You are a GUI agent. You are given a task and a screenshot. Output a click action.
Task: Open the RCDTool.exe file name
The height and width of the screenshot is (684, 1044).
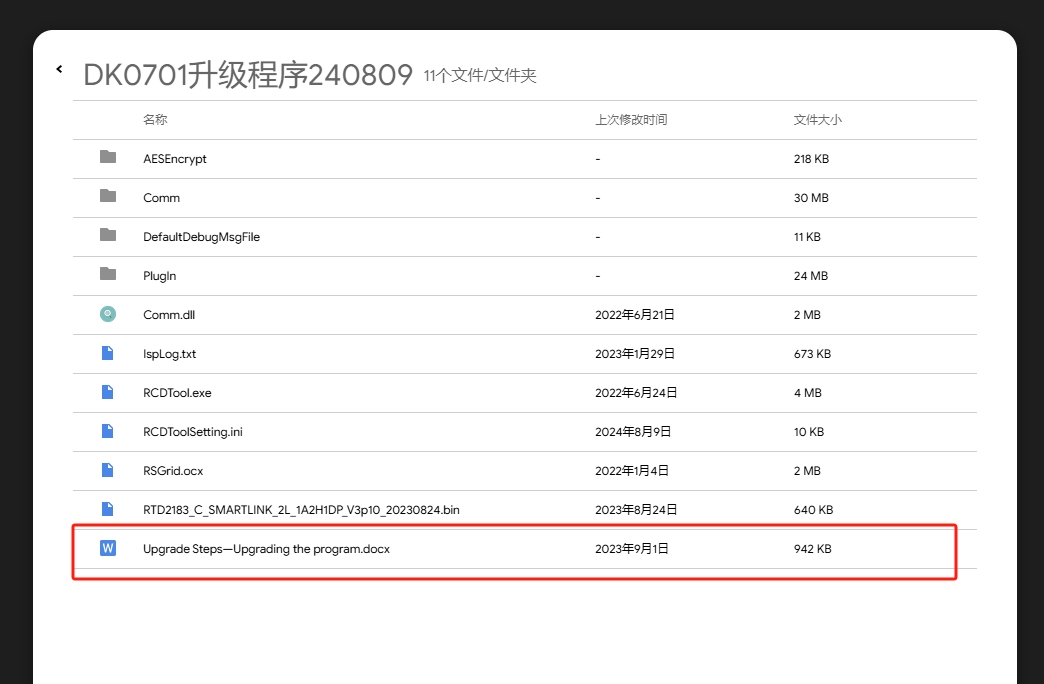click(x=177, y=393)
